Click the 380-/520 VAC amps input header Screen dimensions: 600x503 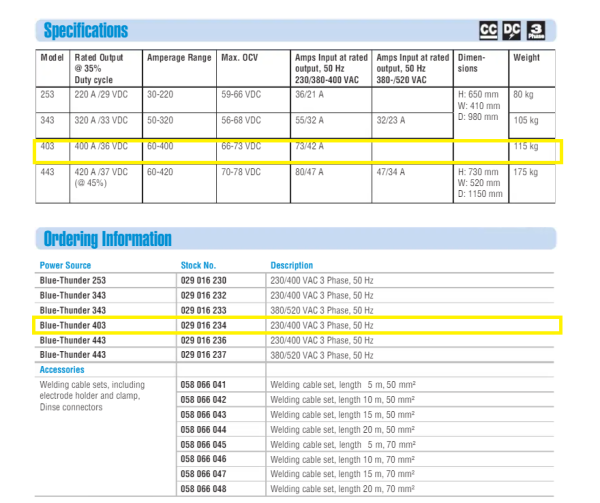tap(412, 68)
